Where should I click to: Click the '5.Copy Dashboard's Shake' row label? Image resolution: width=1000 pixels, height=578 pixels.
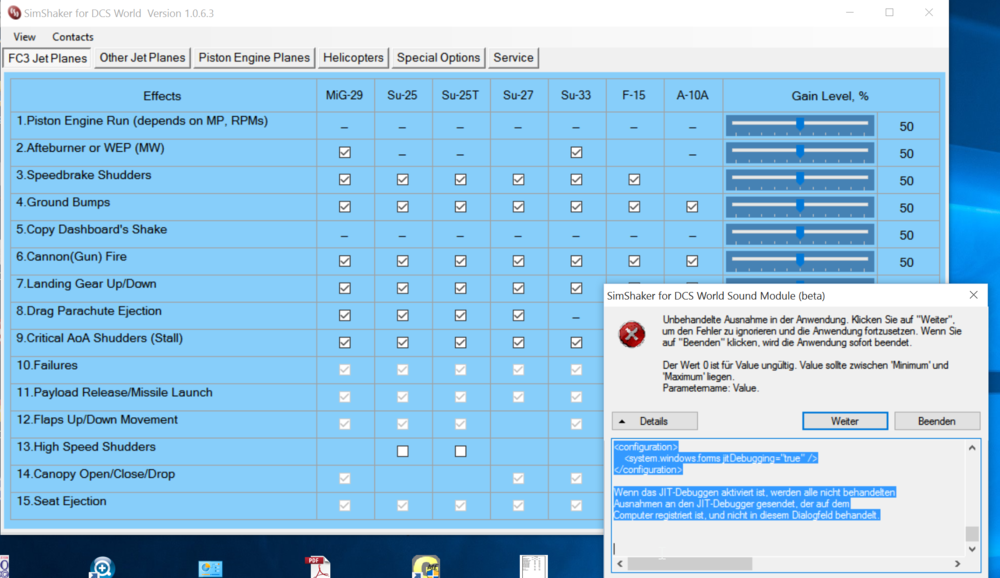[92, 230]
